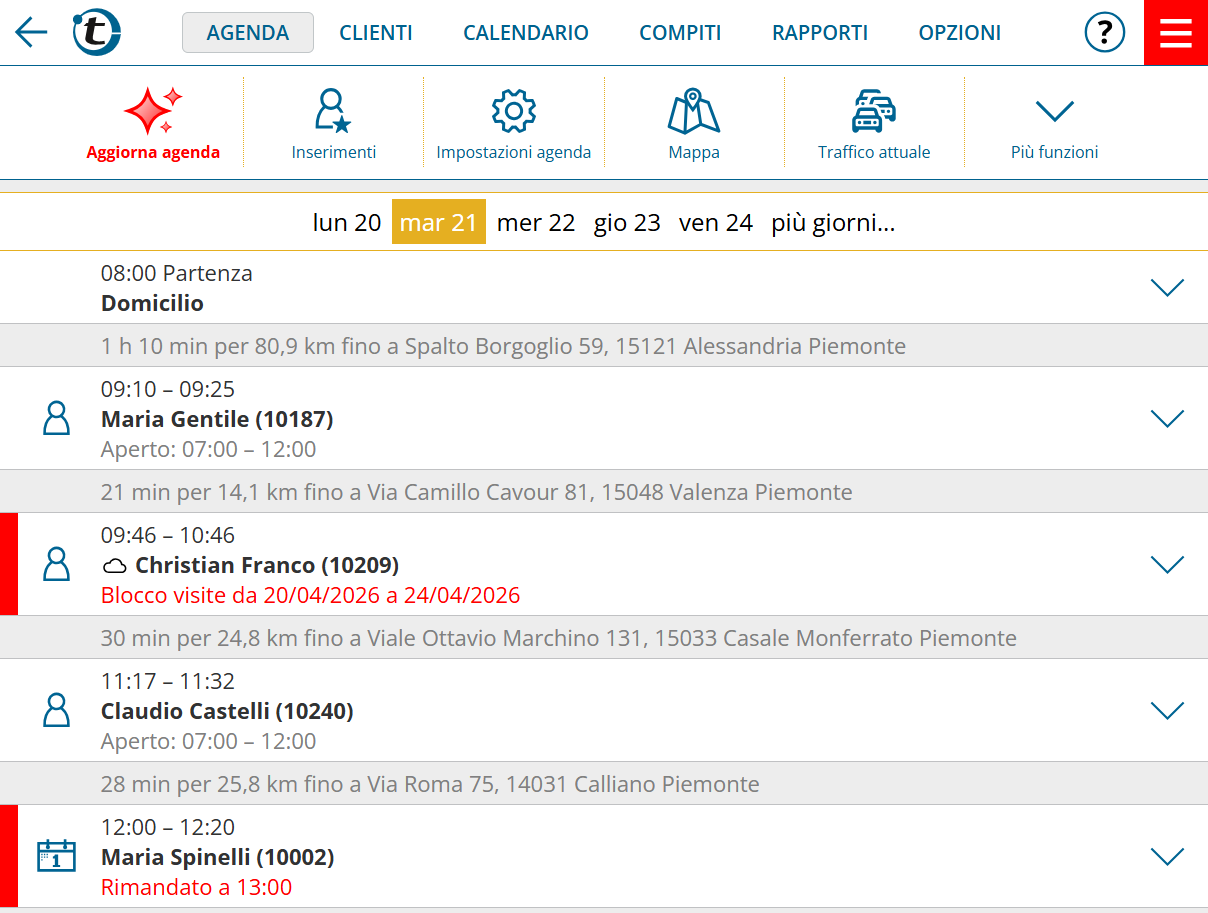Click Rimandato a 13:00 warning text
The height and width of the screenshot is (913, 1208).
point(196,887)
